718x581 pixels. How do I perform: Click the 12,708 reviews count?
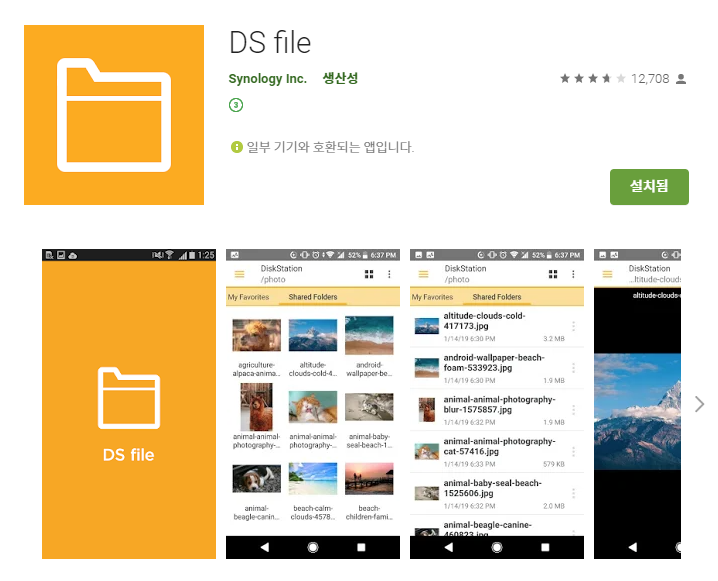(650, 79)
